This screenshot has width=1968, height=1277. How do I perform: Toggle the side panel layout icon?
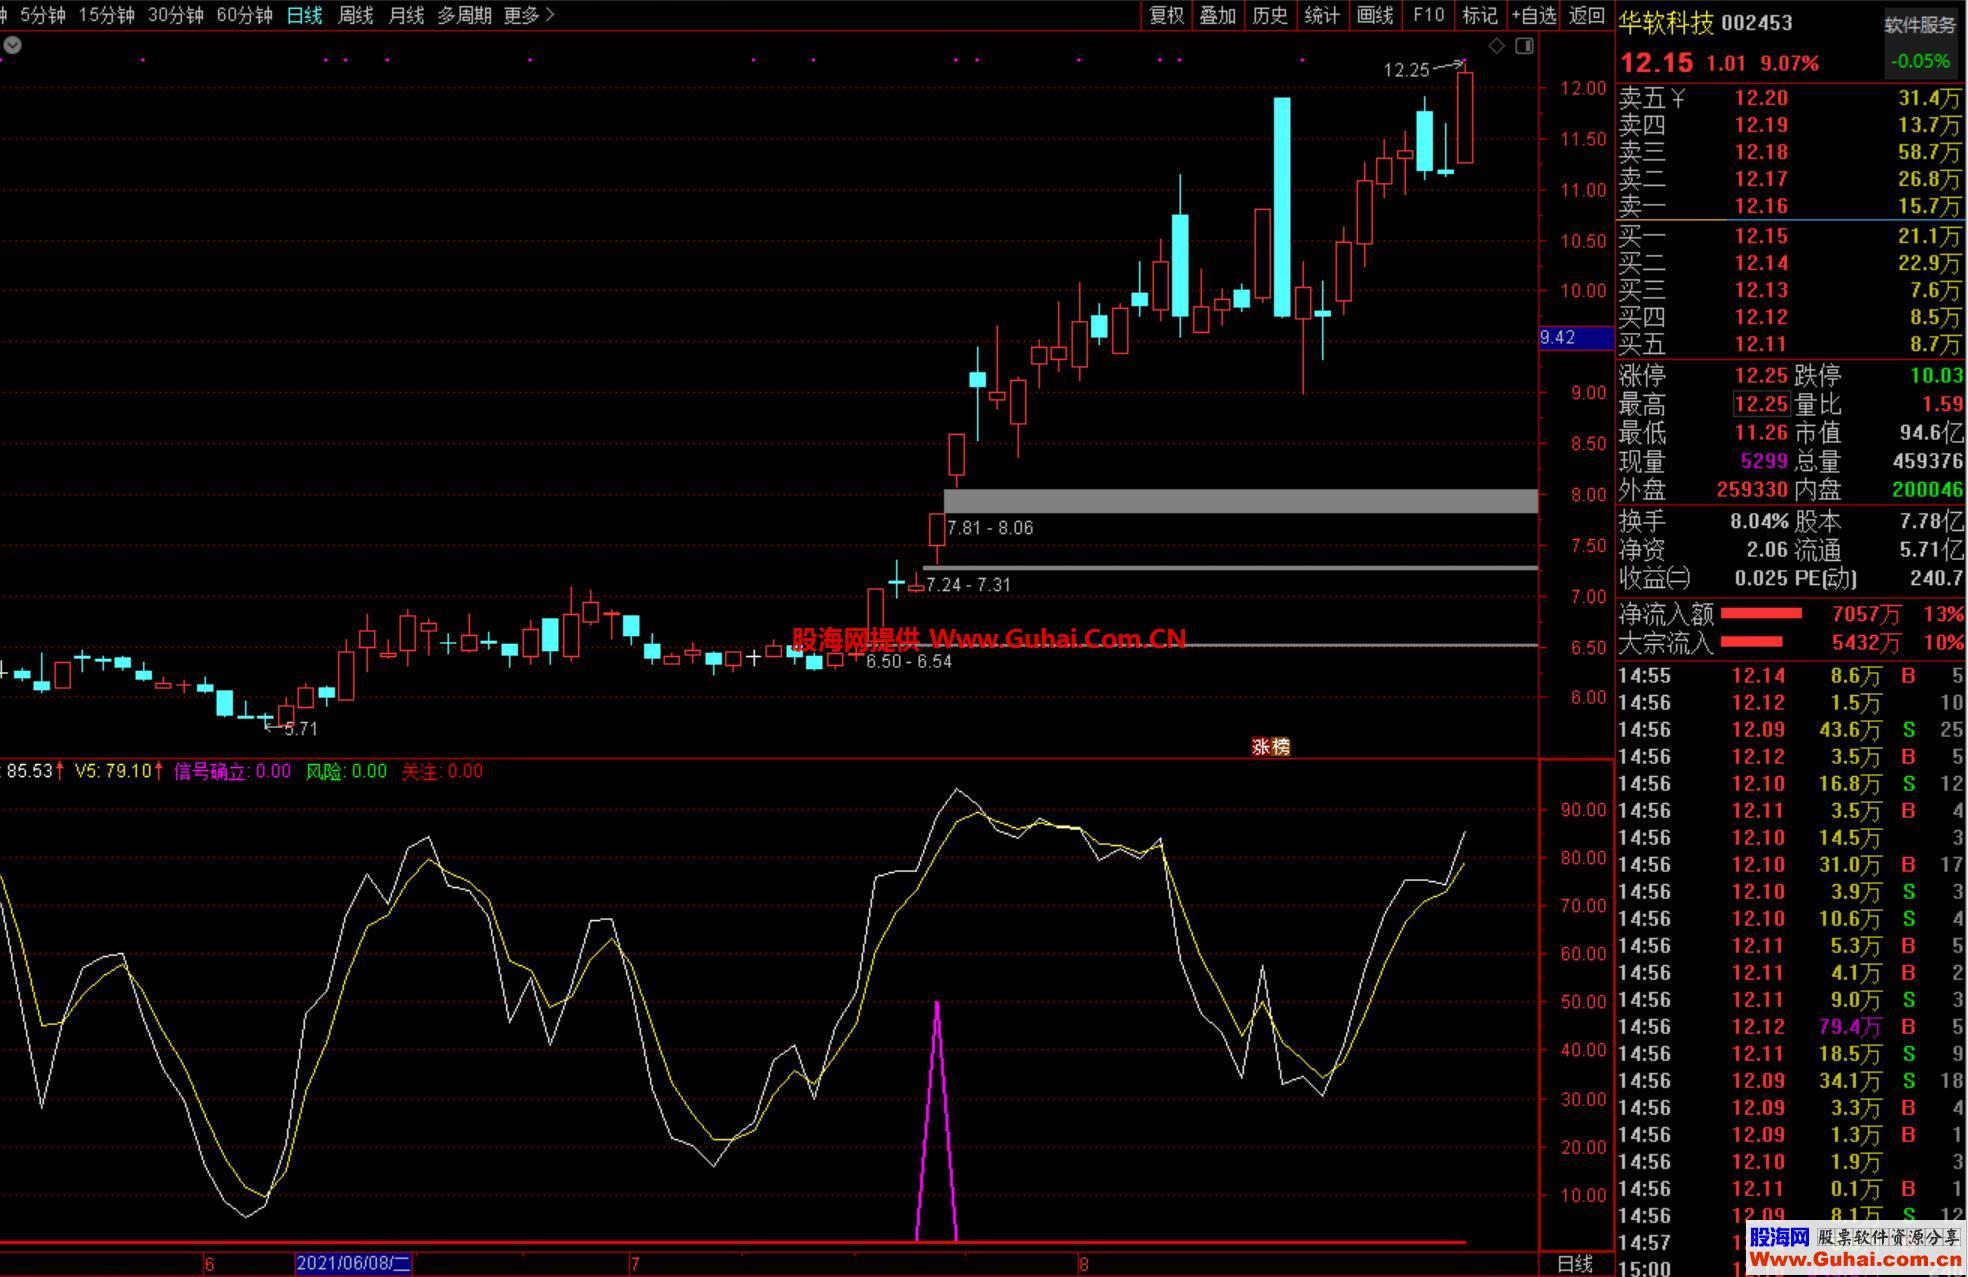(x=1524, y=45)
